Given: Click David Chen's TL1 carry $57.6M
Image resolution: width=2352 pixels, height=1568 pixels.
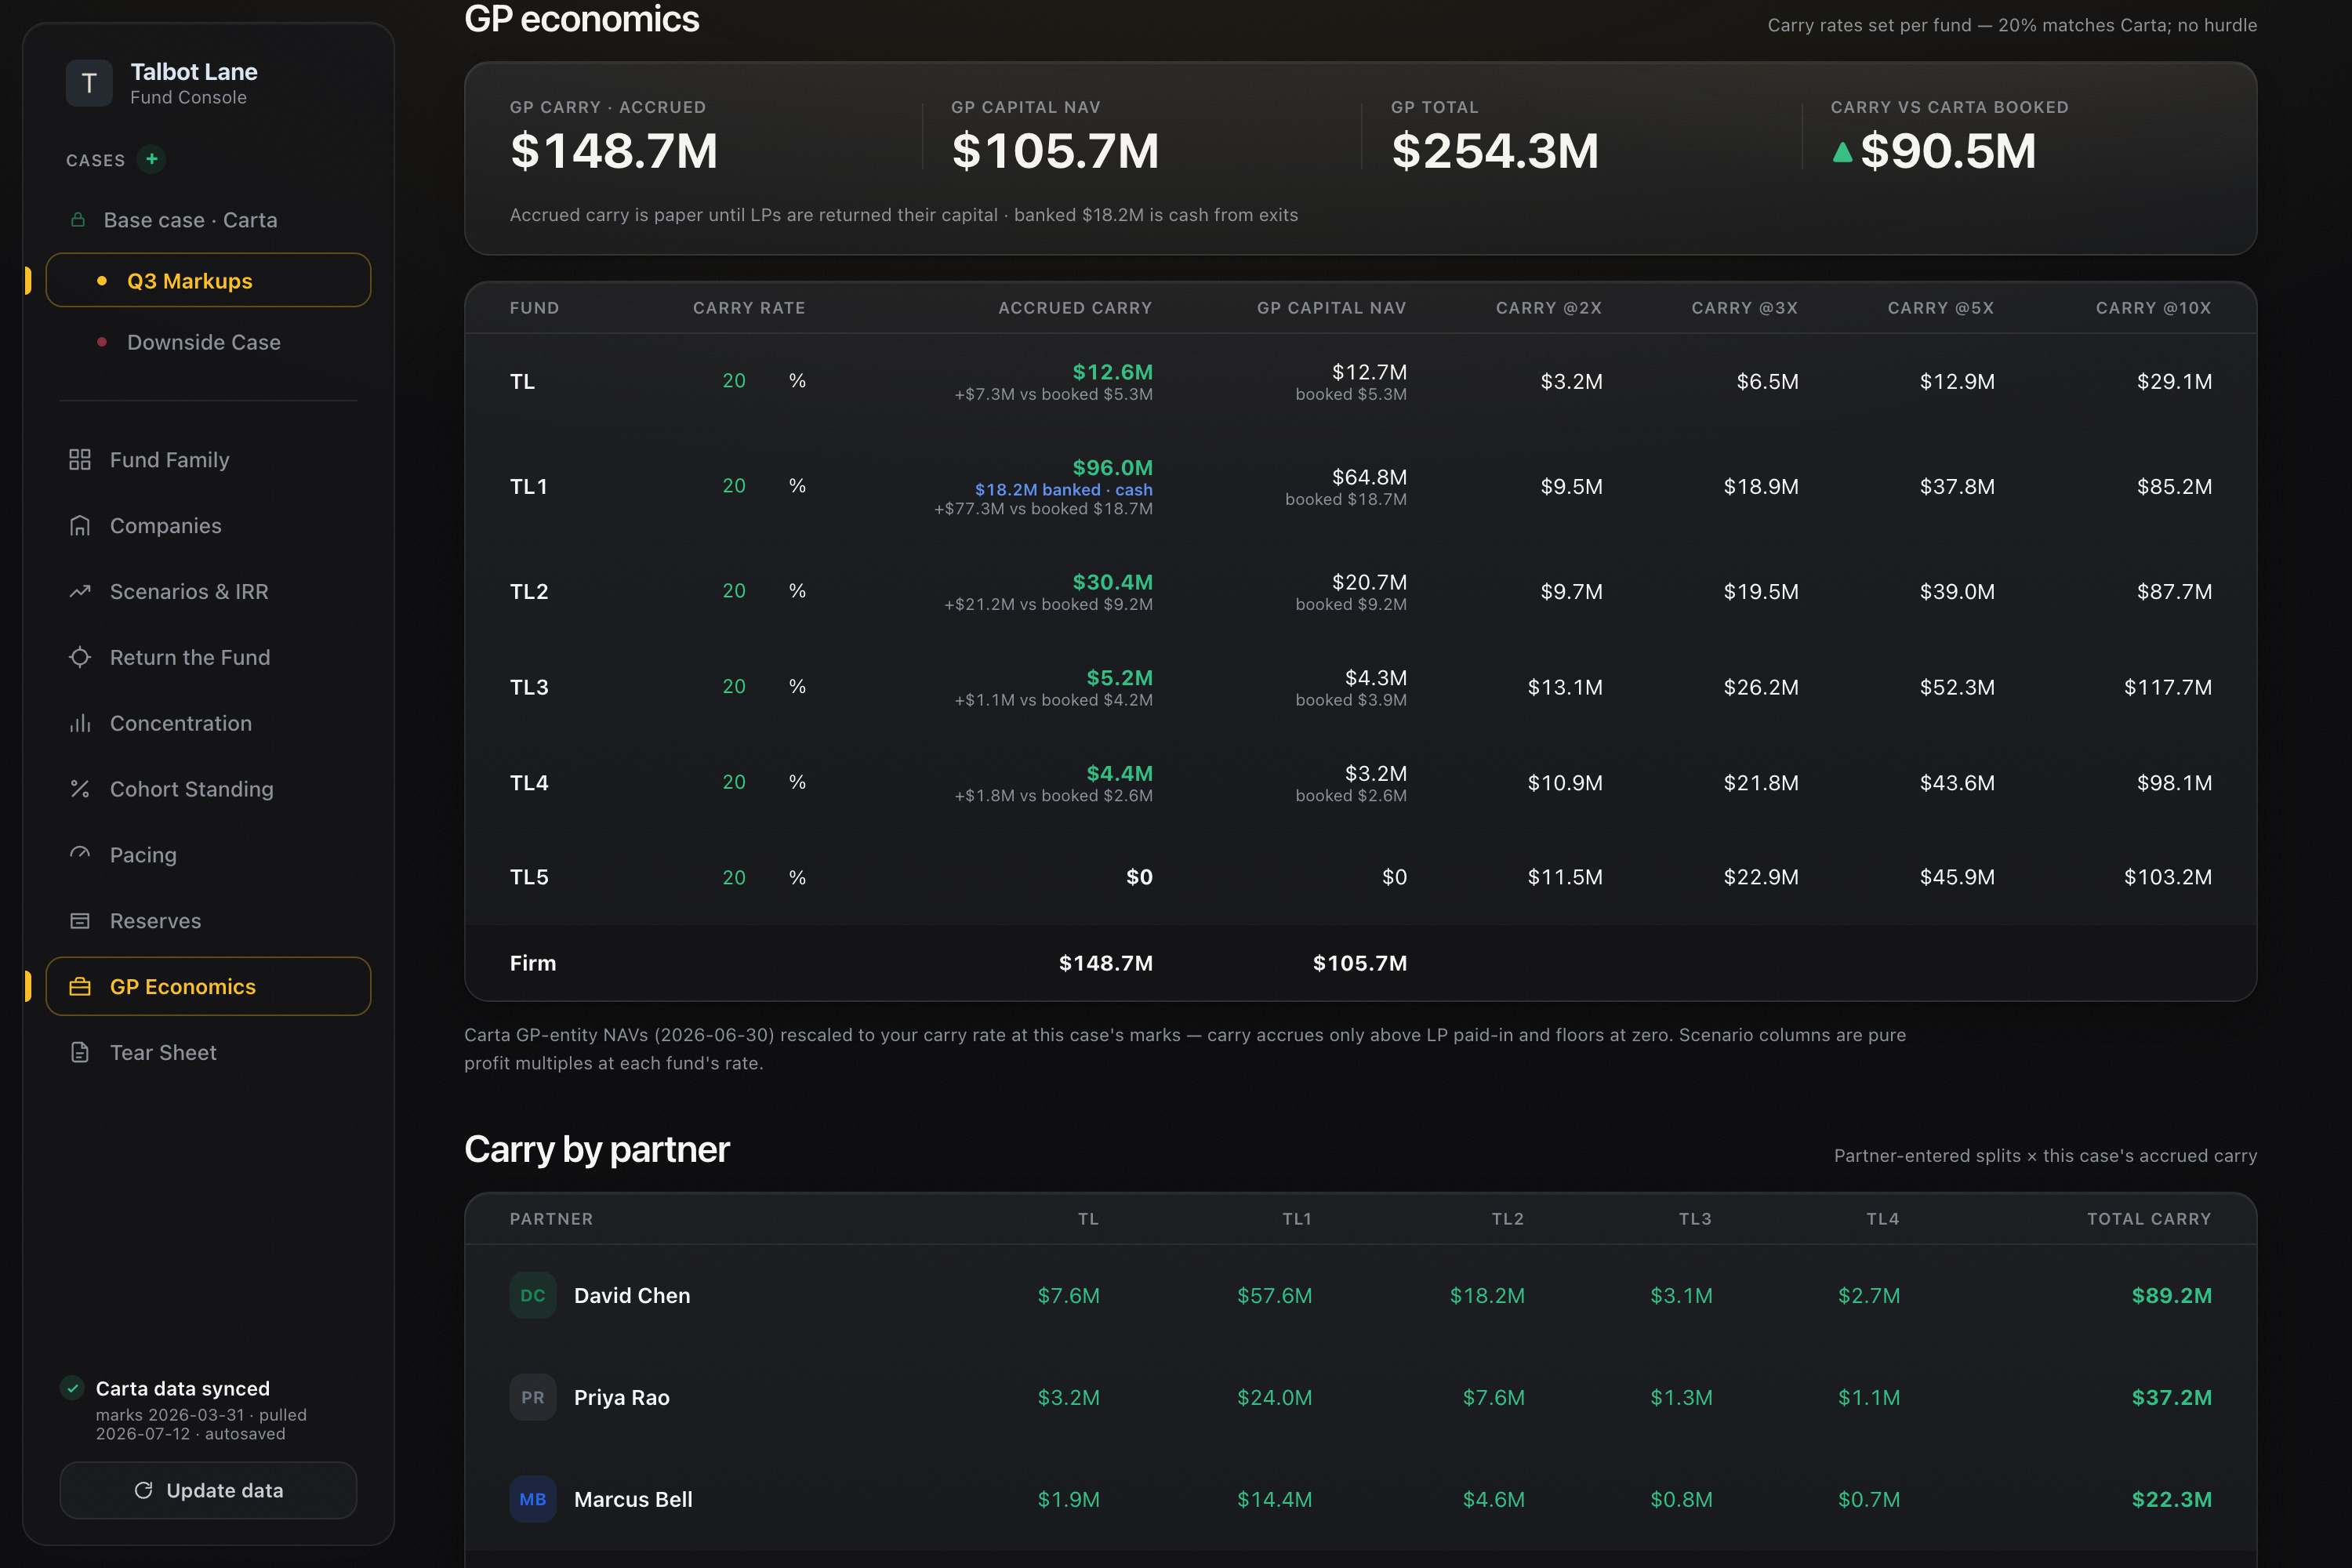Looking at the screenshot, I should pos(1274,1295).
